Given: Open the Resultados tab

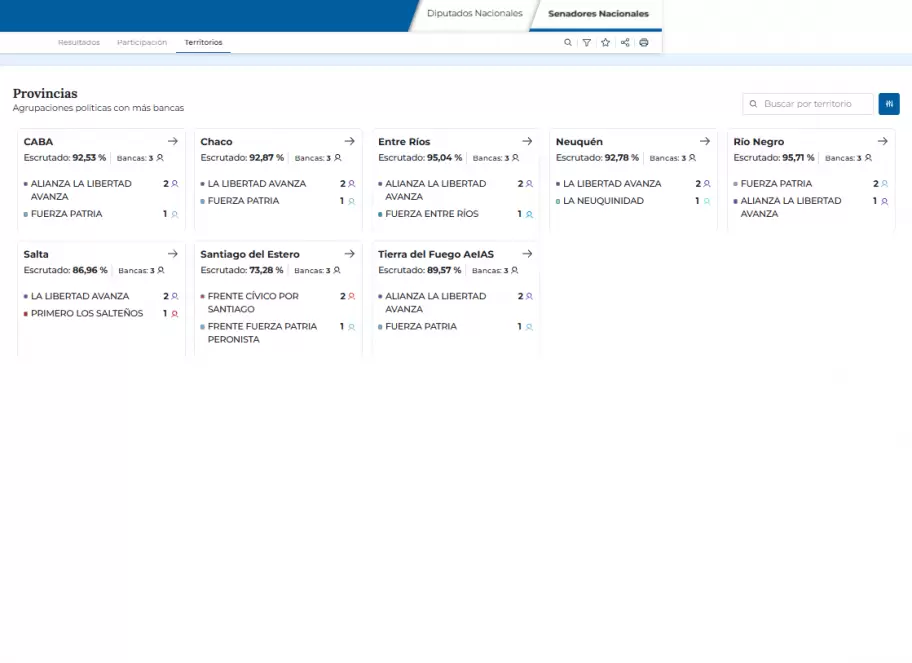Looking at the screenshot, I should click(x=79, y=43).
